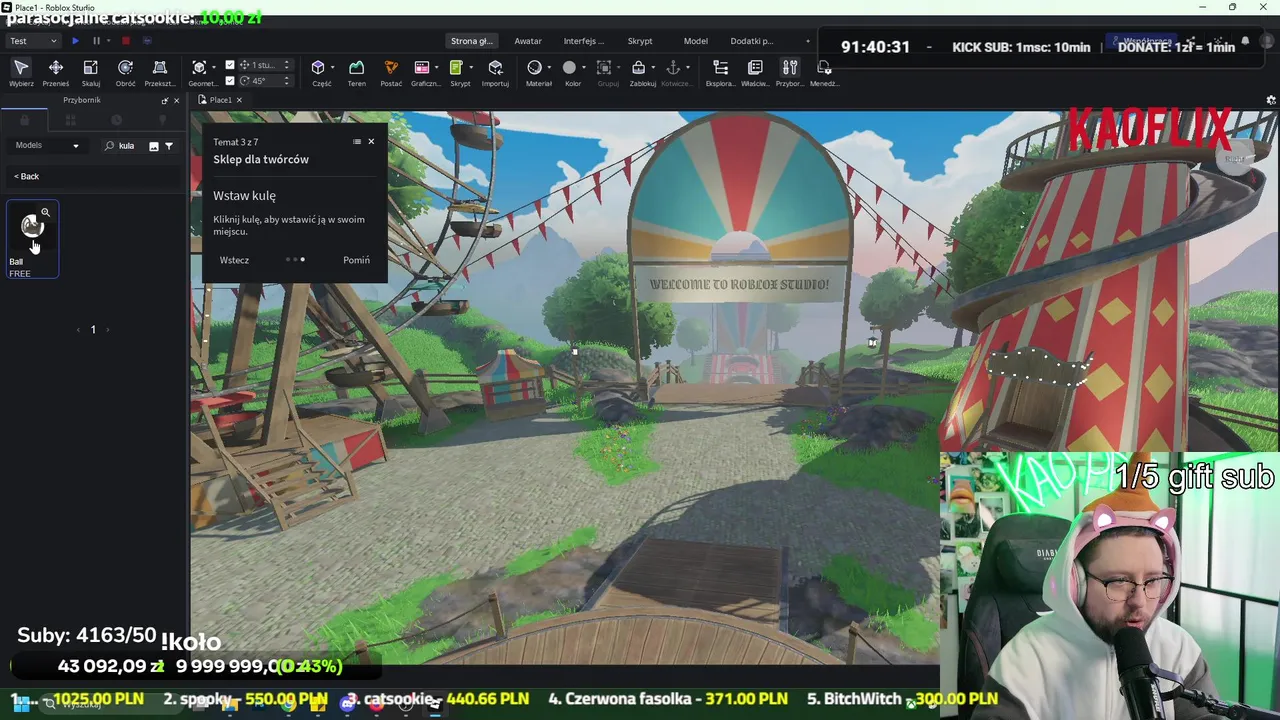Toggle the move snapping checkbox
Screen dimensions: 1280x720
(x=230, y=65)
